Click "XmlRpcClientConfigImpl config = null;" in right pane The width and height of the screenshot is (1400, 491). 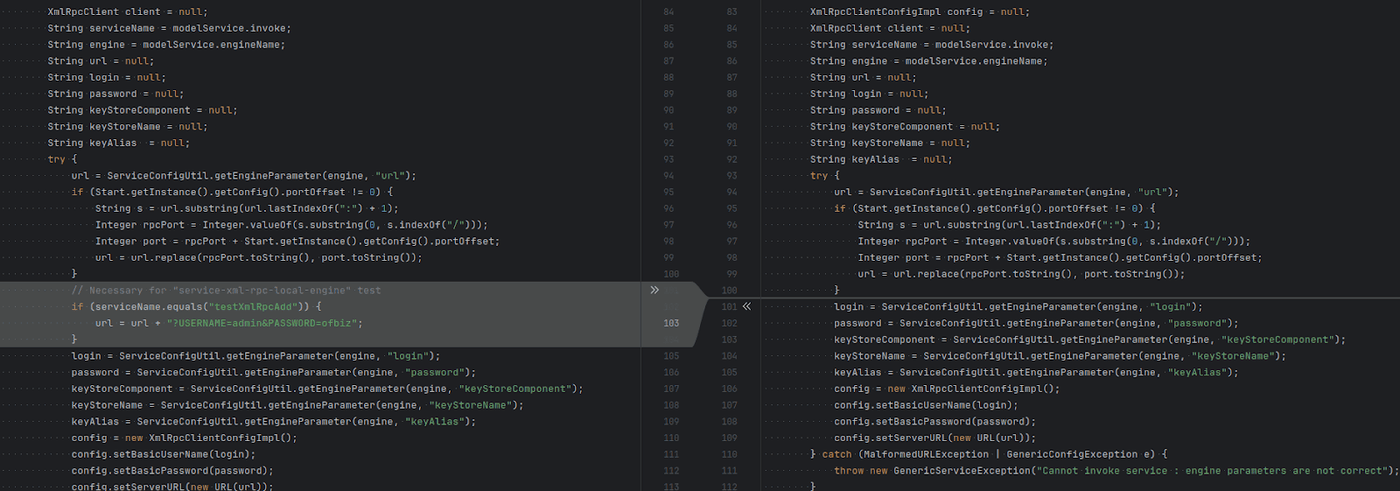point(919,12)
